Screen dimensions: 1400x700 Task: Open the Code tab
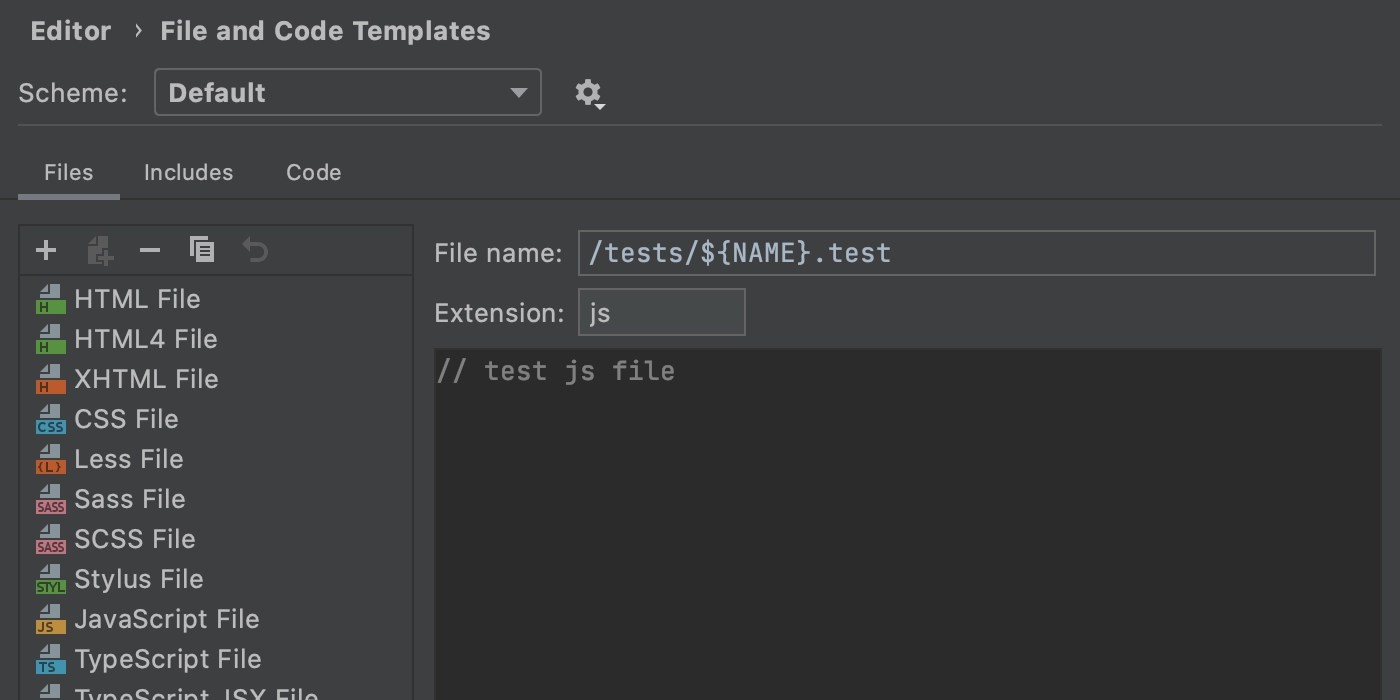click(x=313, y=172)
